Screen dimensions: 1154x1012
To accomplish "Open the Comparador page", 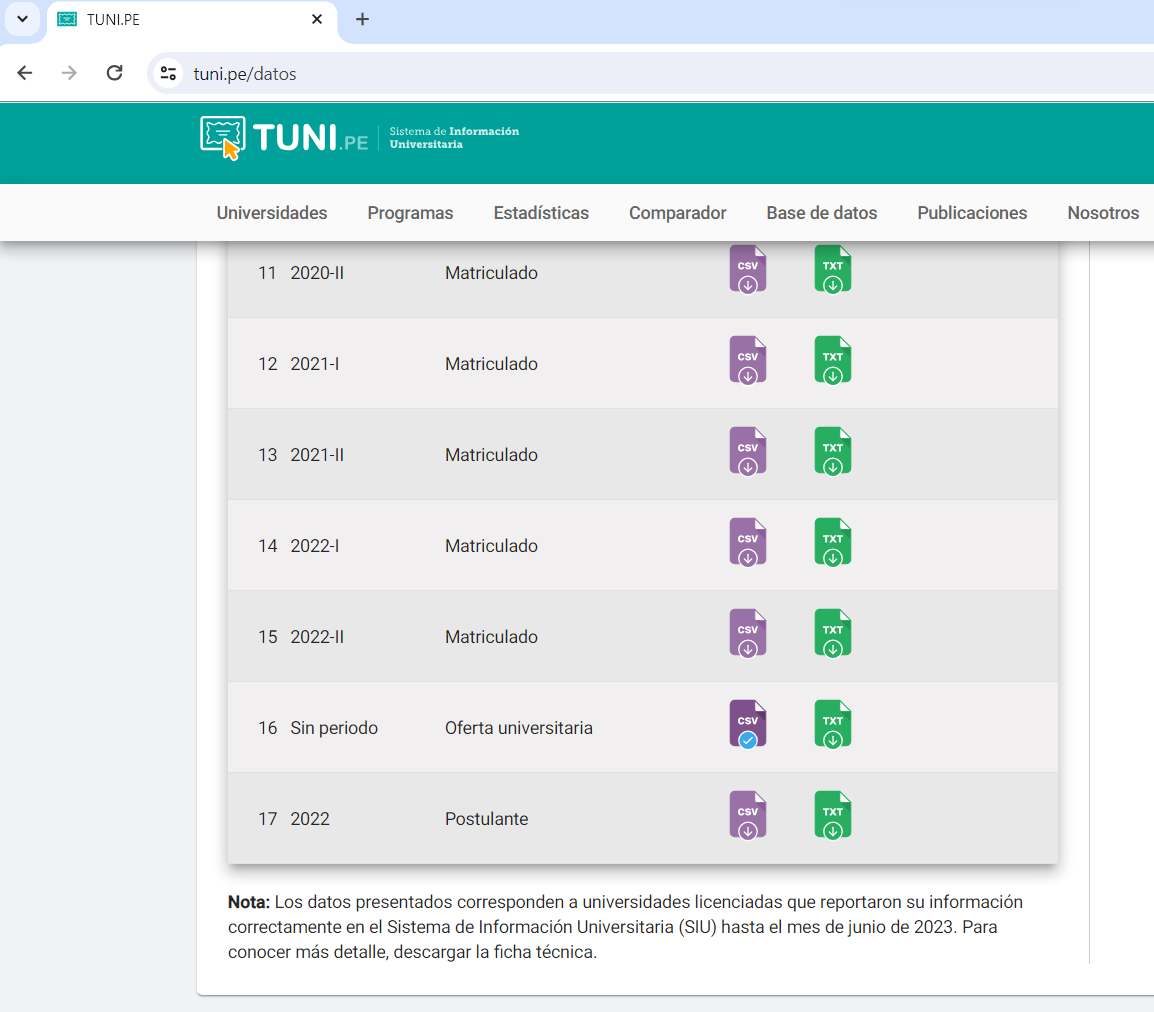I will point(677,213).
